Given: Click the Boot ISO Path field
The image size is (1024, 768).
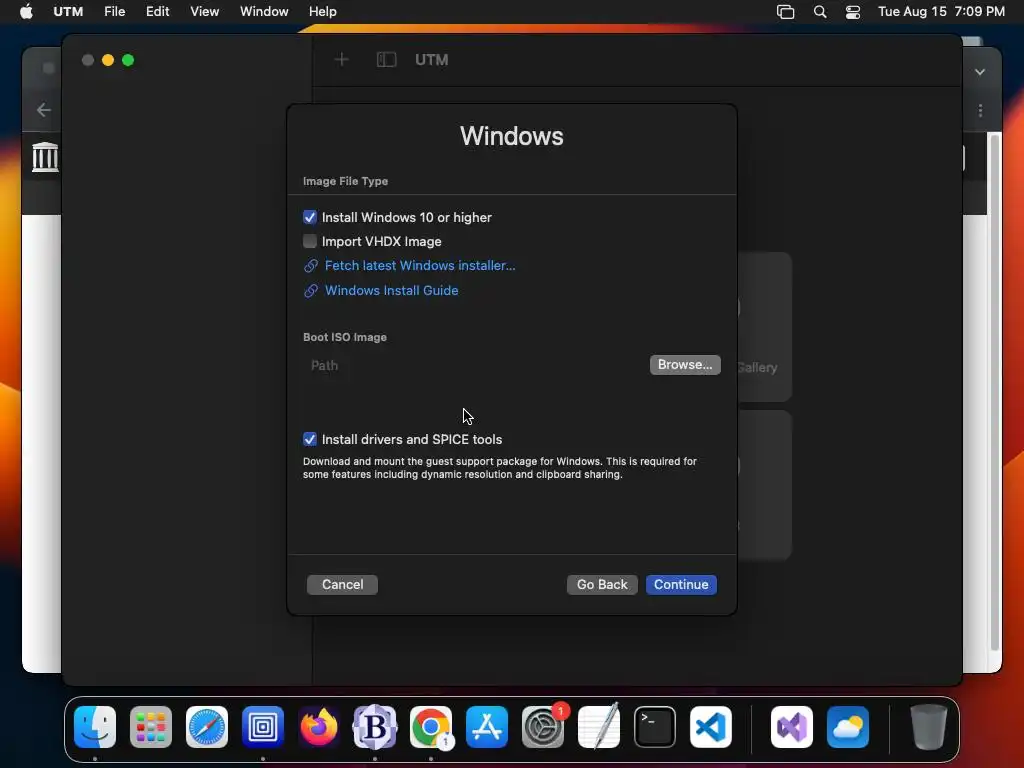Looking at the screenshot, I should point(475,365).
